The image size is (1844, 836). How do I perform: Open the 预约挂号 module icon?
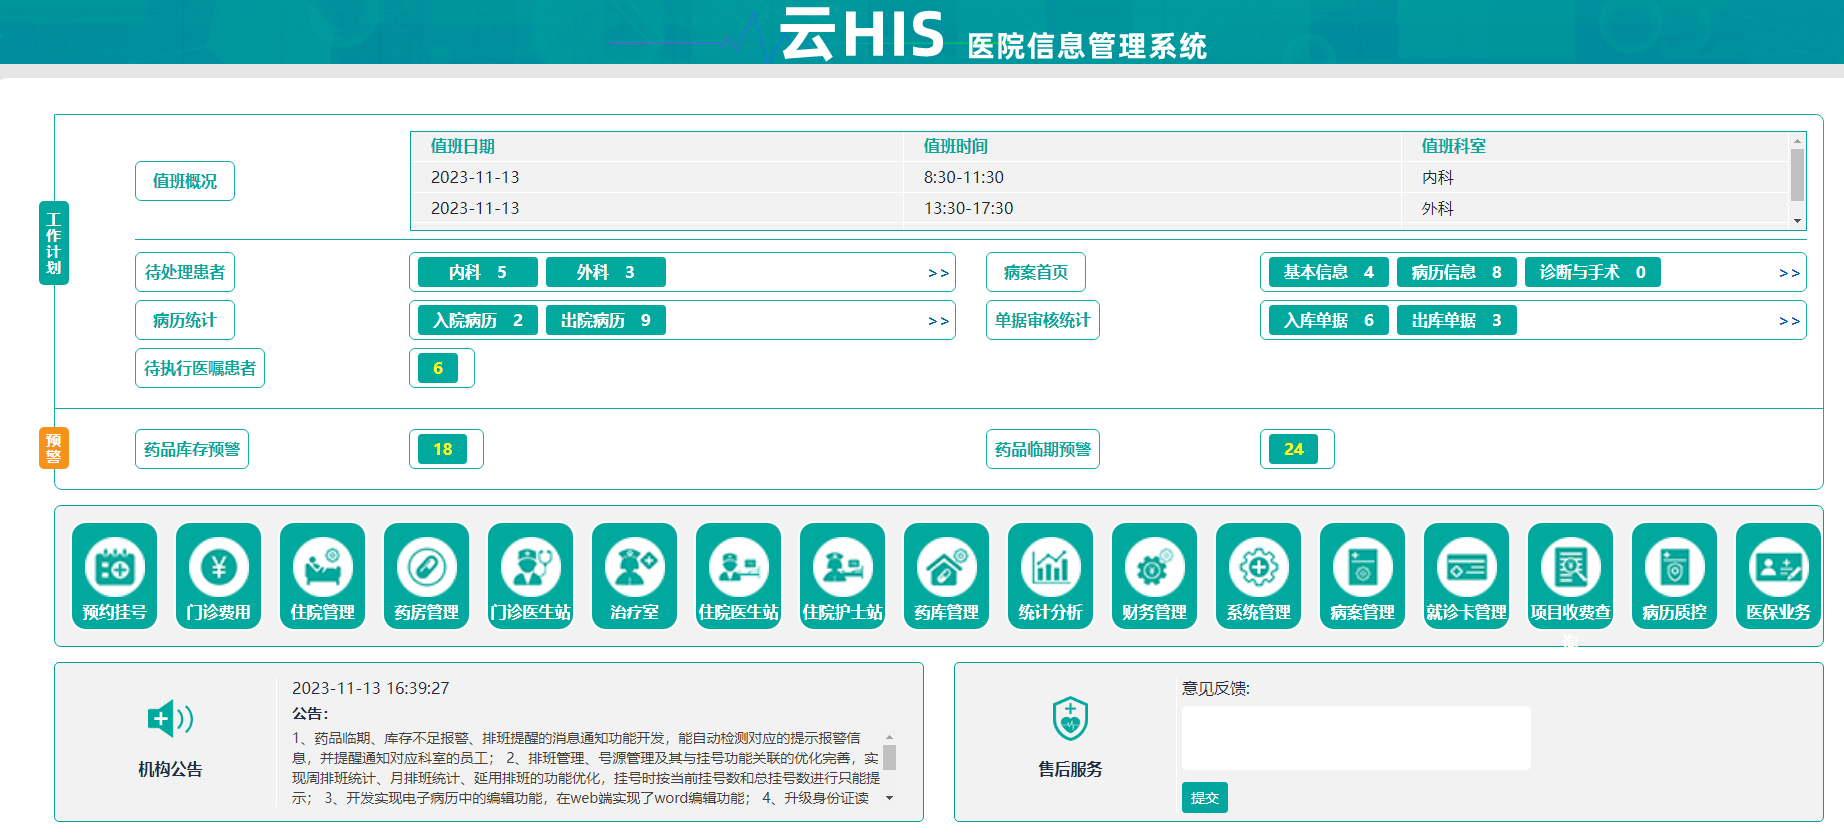click(115, 576)
